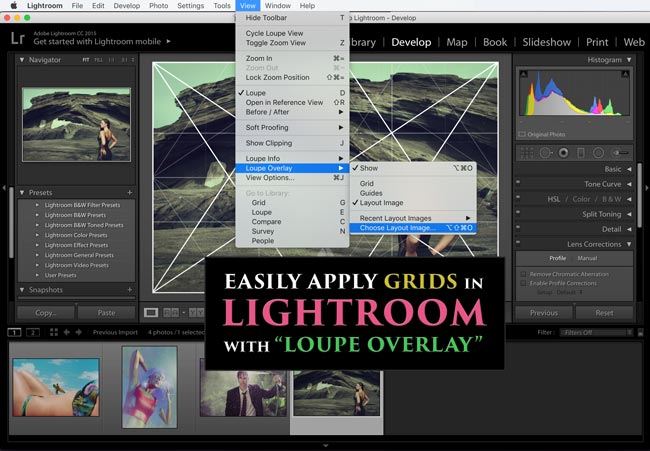
Task: Open the Apple menu
Action: (x=13, y=5)
